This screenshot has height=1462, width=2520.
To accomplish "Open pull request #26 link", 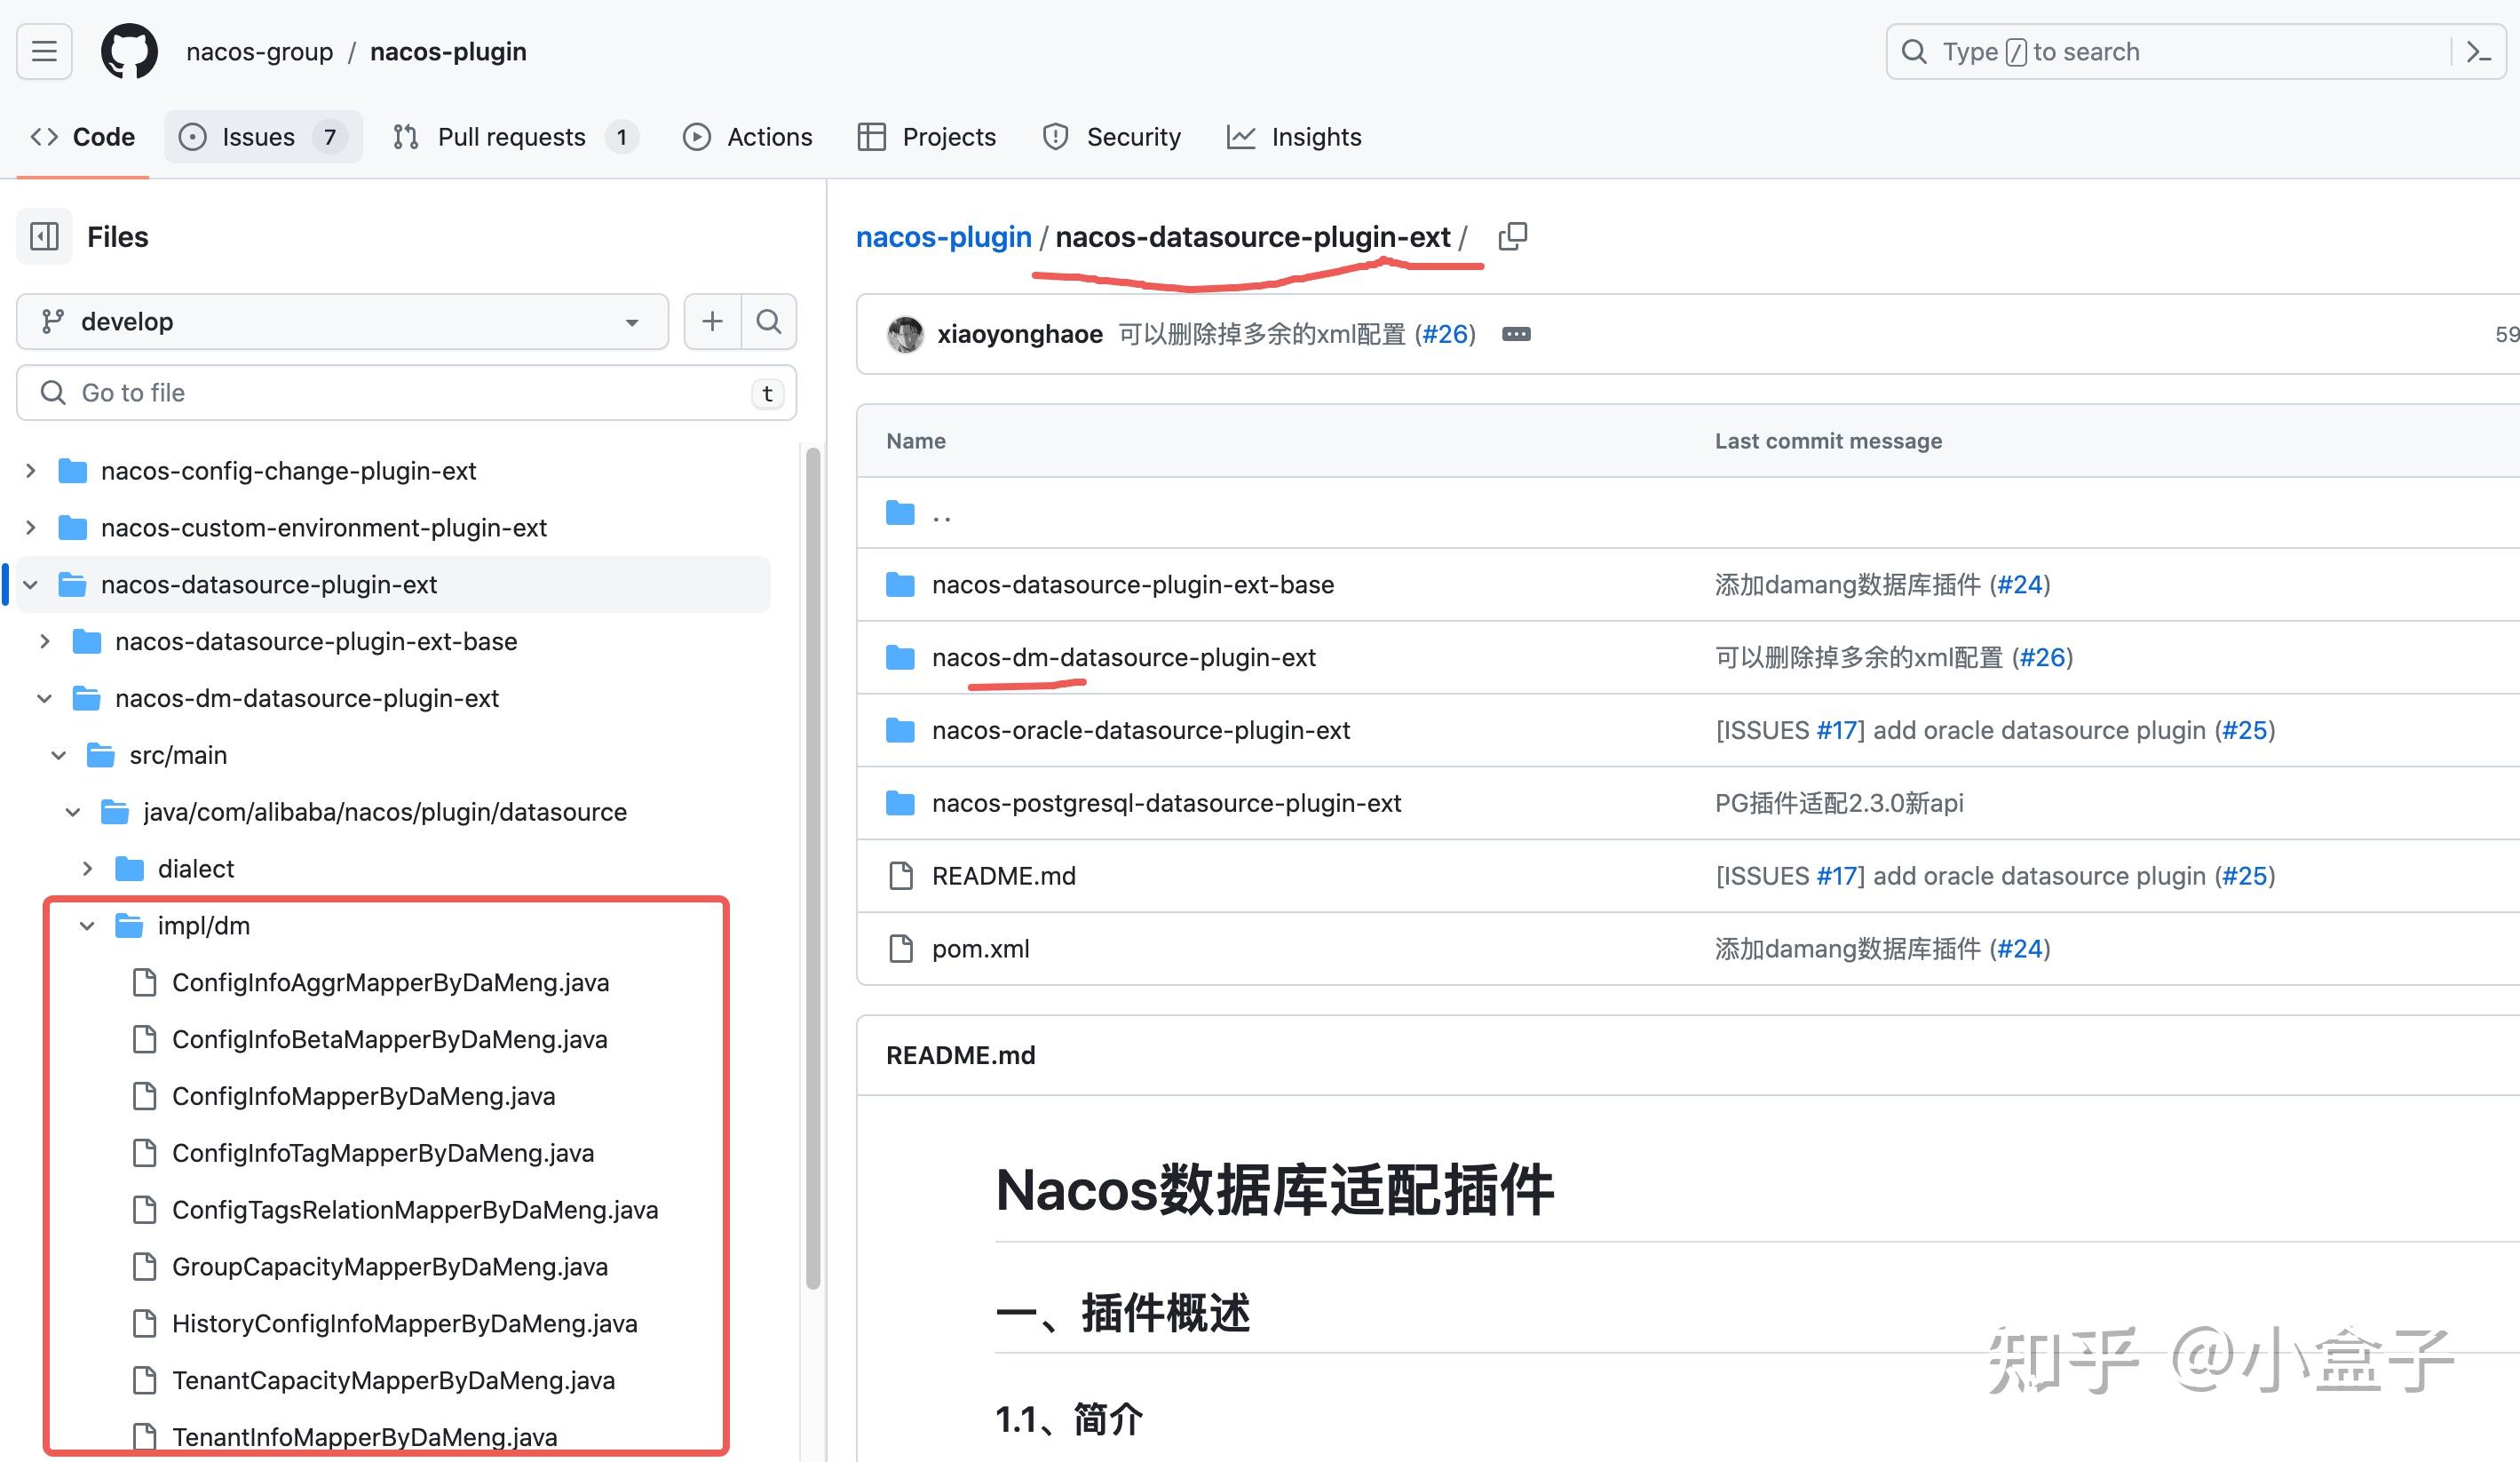I will point(1445,333).
